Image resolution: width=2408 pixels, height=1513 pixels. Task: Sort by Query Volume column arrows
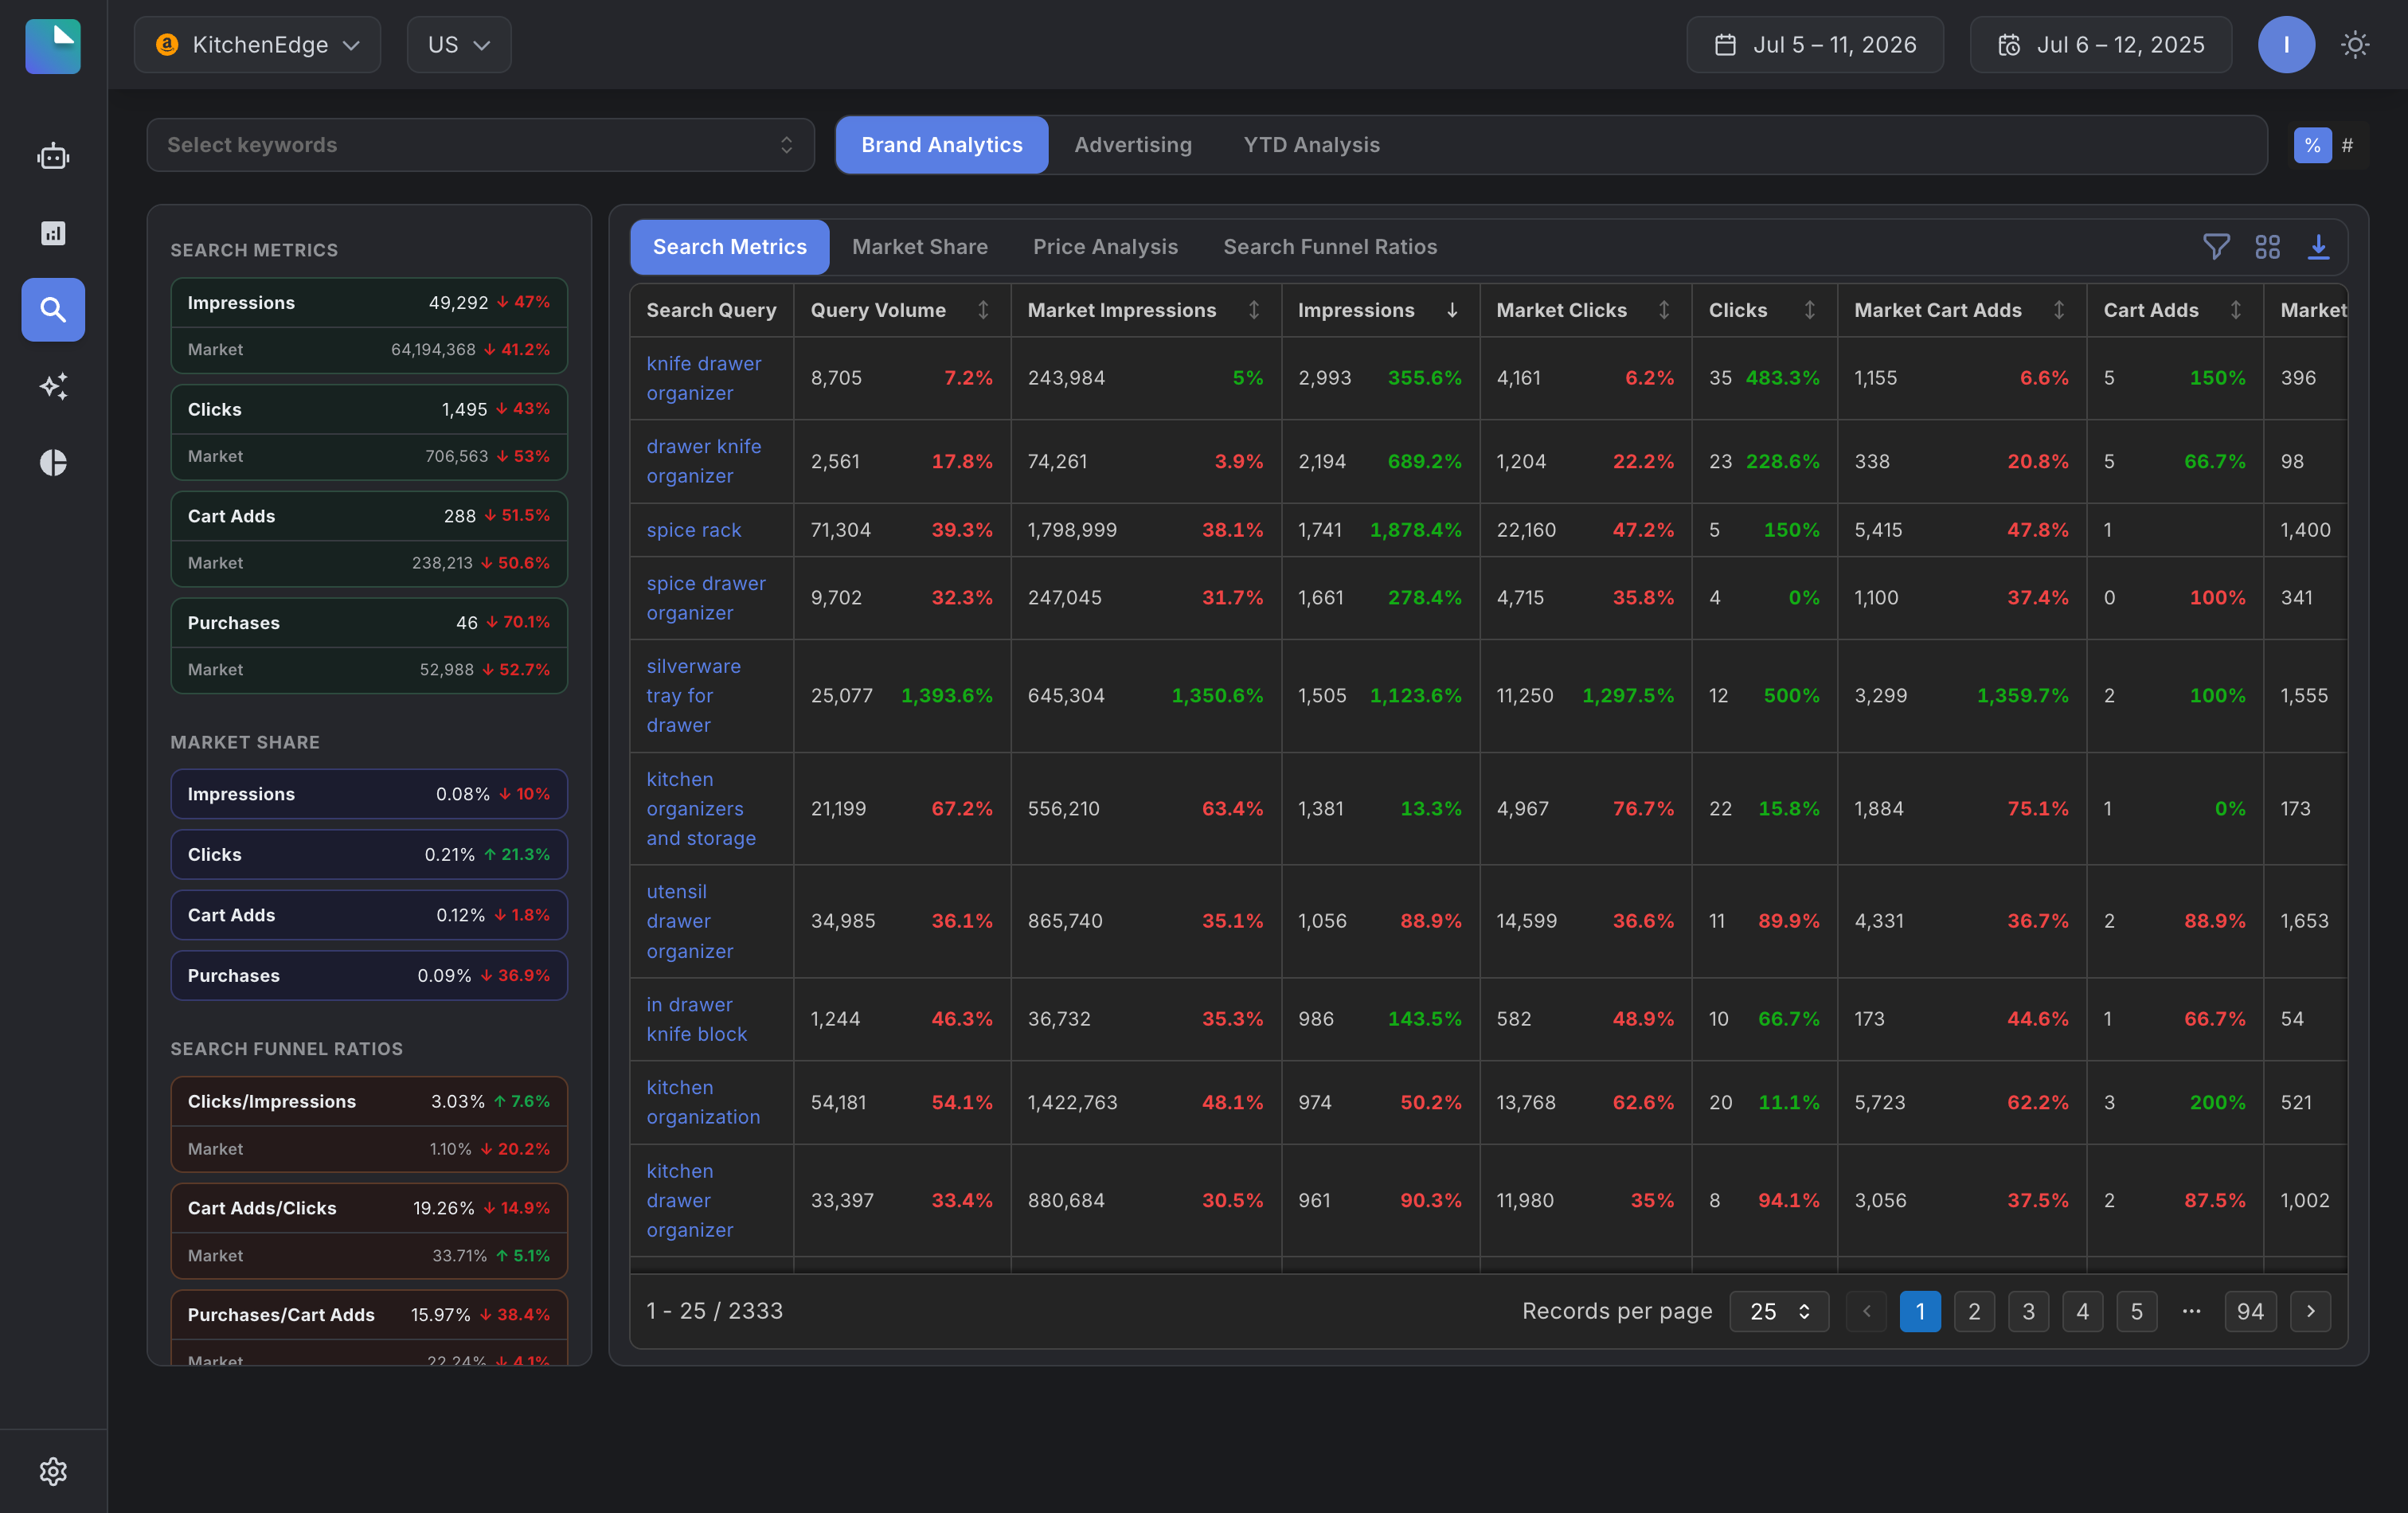(983, 310)
